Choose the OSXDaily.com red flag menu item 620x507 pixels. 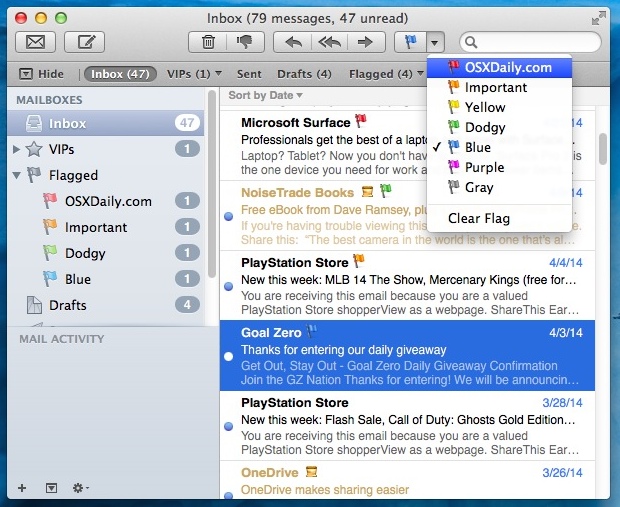499,68
